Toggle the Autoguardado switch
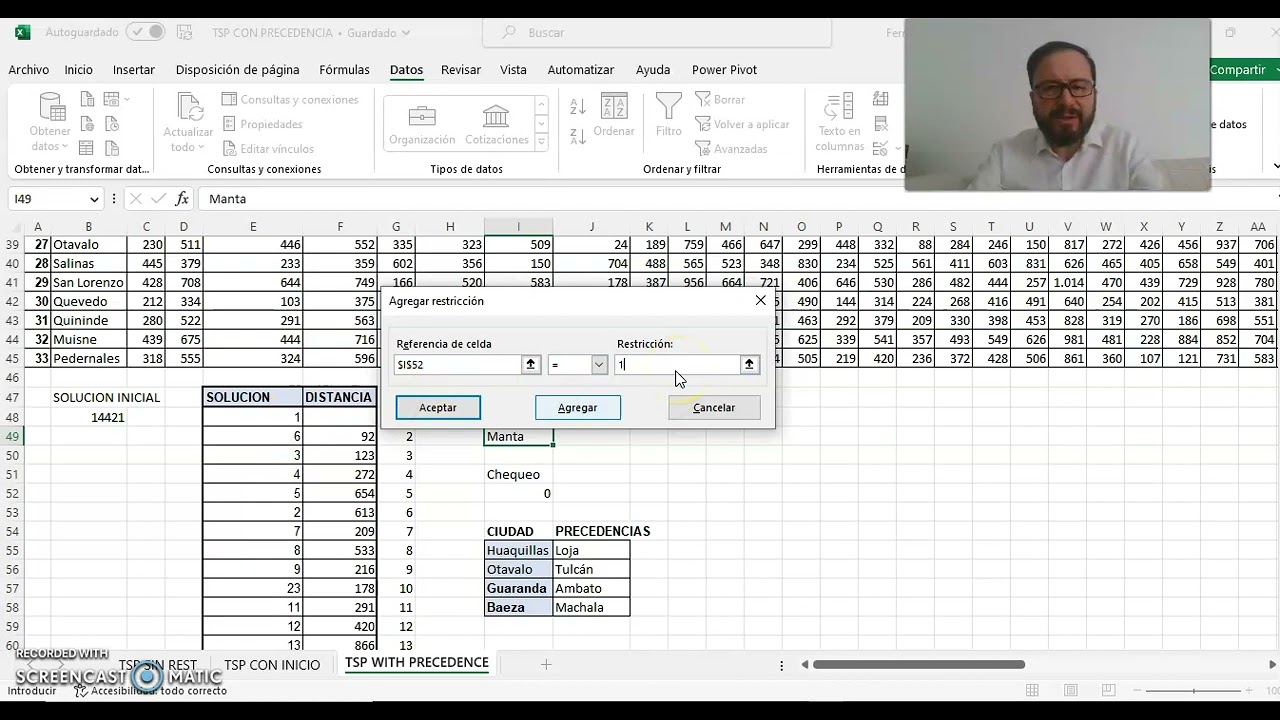This screenshot has width=1280, height=720. tap(145, 32)
